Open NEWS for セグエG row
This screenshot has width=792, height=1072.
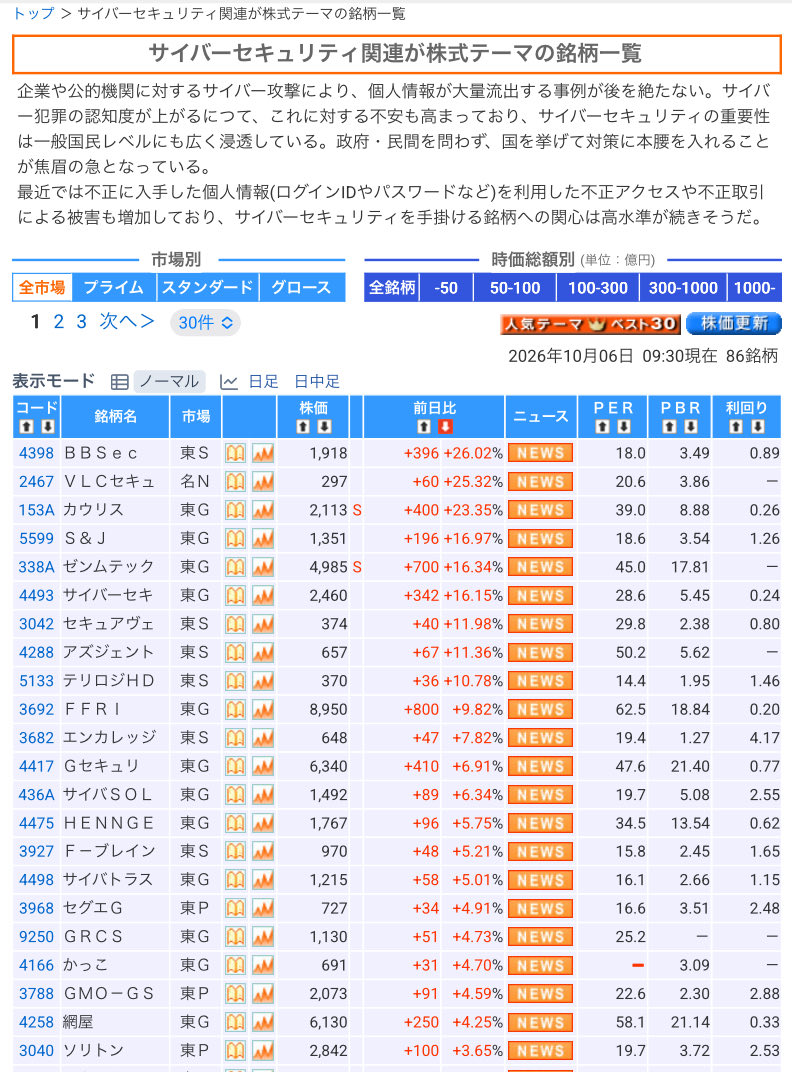[540, 909]
